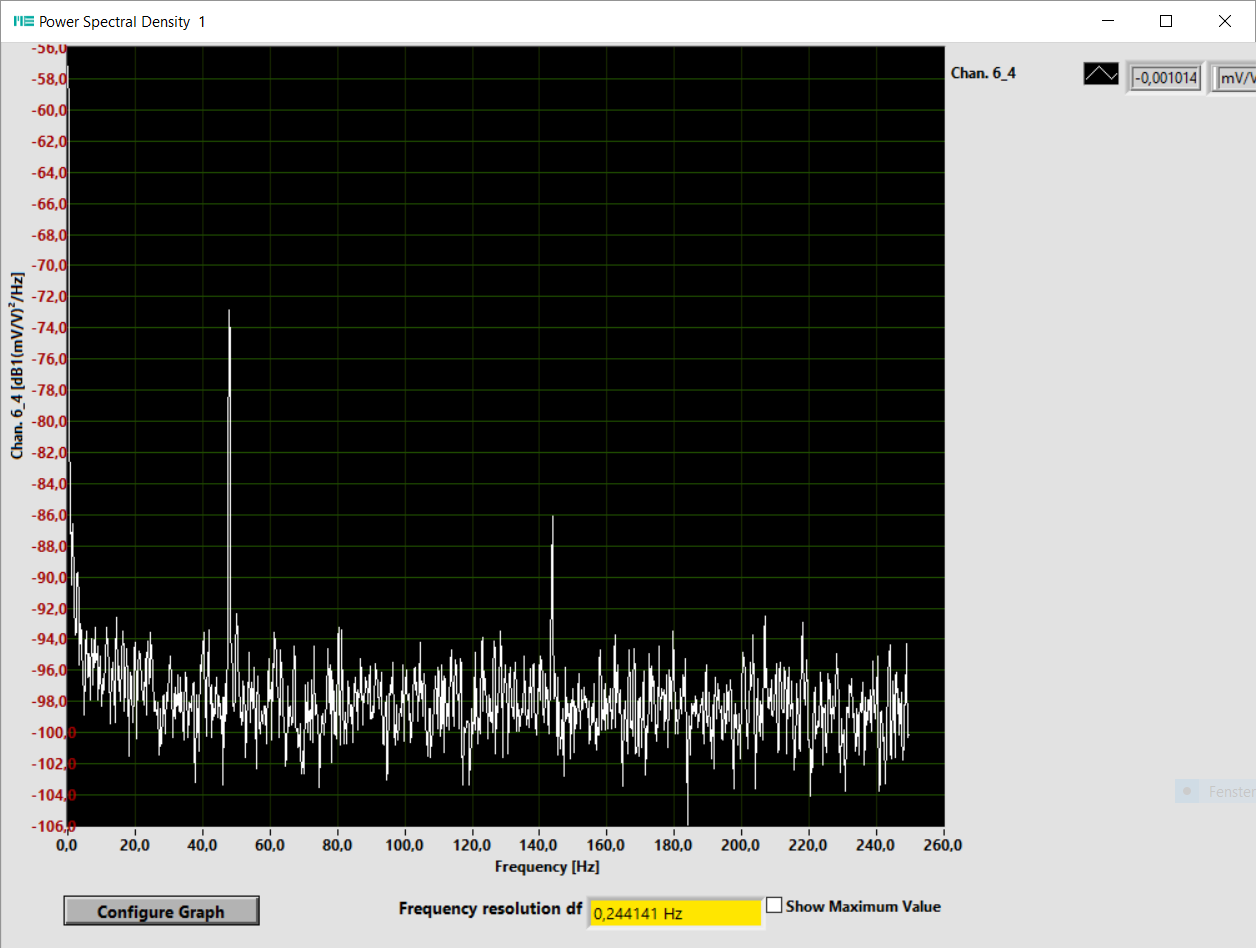Click the mV/V unit field
The image size is (1256, 948).
coord(1236,77)
